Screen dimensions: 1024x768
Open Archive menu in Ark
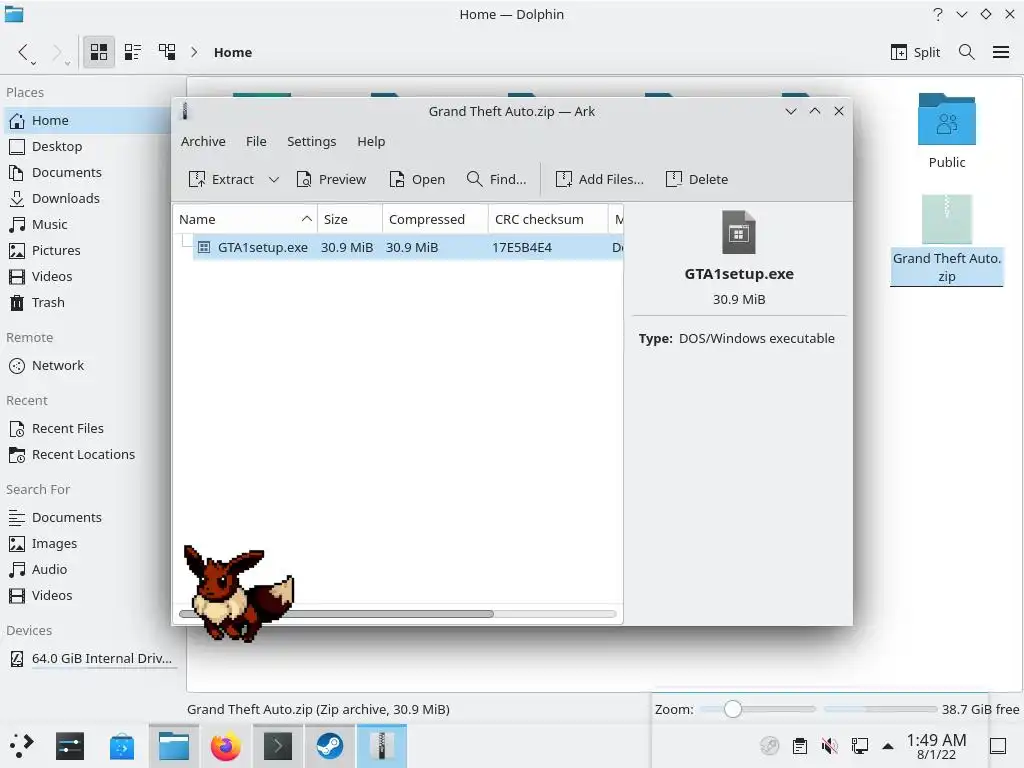tap(203, 142)
